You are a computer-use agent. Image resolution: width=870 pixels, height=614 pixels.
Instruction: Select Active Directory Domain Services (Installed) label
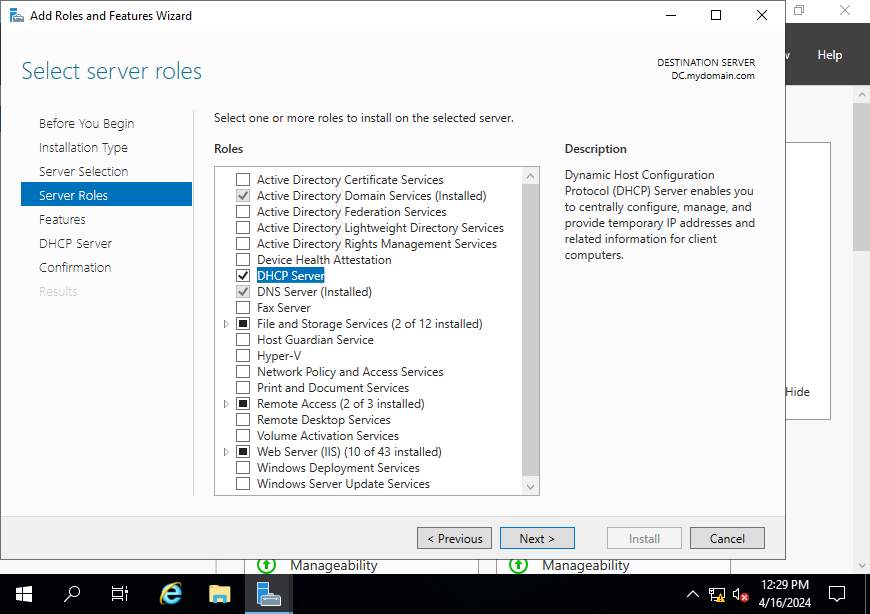[372, 196]
